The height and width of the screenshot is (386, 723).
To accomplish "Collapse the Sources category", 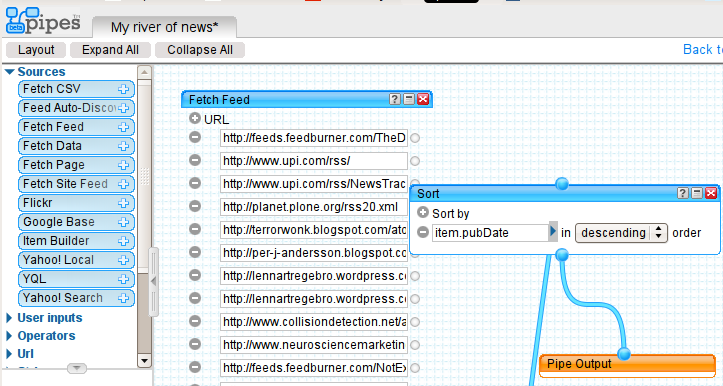I will pos(9,72).
